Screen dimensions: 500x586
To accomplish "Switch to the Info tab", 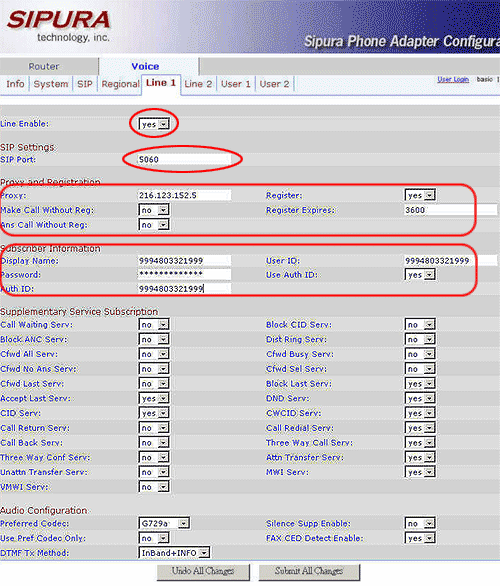I will pos(15,84).
